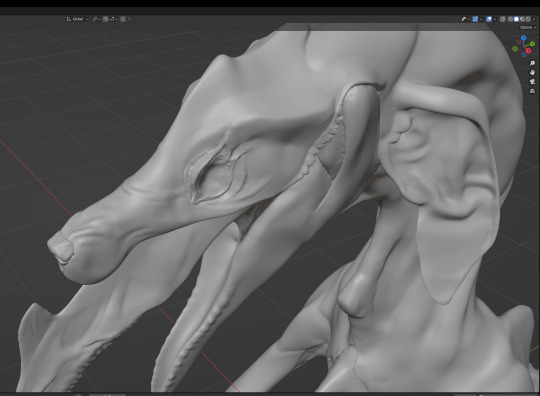Screen dimensions: 540x396
Task: Open object visibility and selectability dropdown
Action: point(466,19)
